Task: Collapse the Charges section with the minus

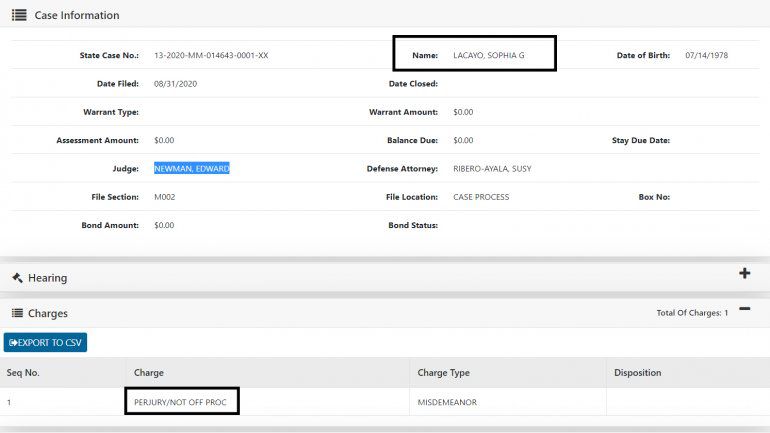Action: [744, 309]
